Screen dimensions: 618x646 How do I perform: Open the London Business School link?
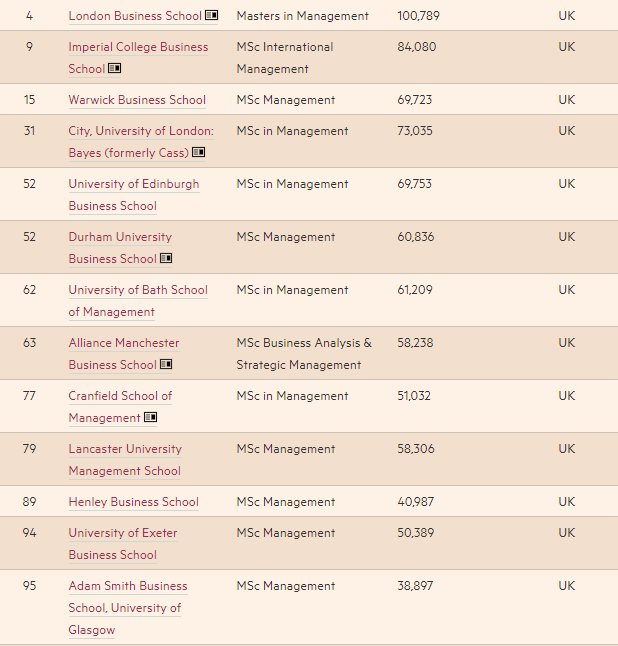135,16
